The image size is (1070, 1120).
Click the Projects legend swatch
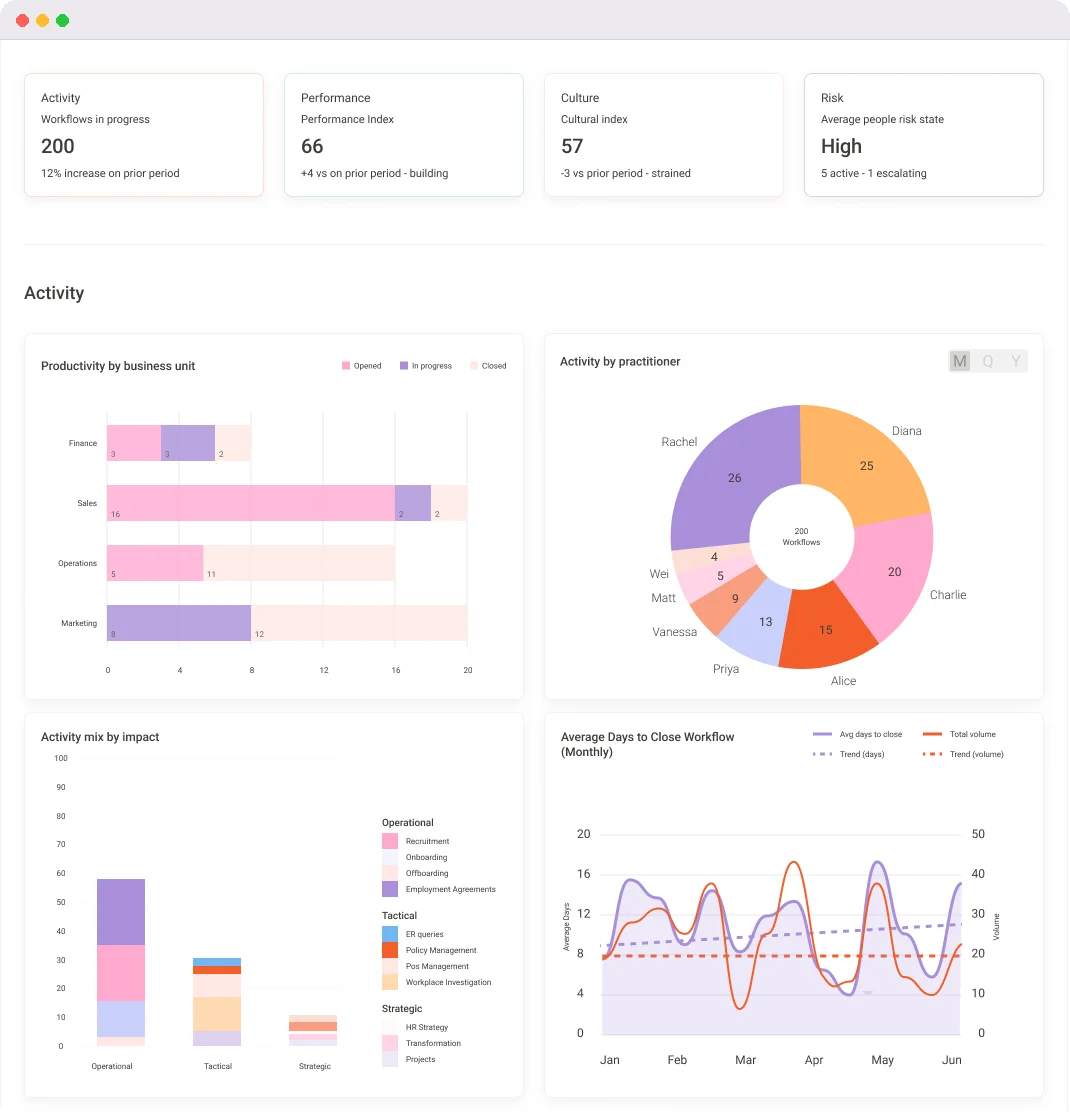click(390, 1059)
